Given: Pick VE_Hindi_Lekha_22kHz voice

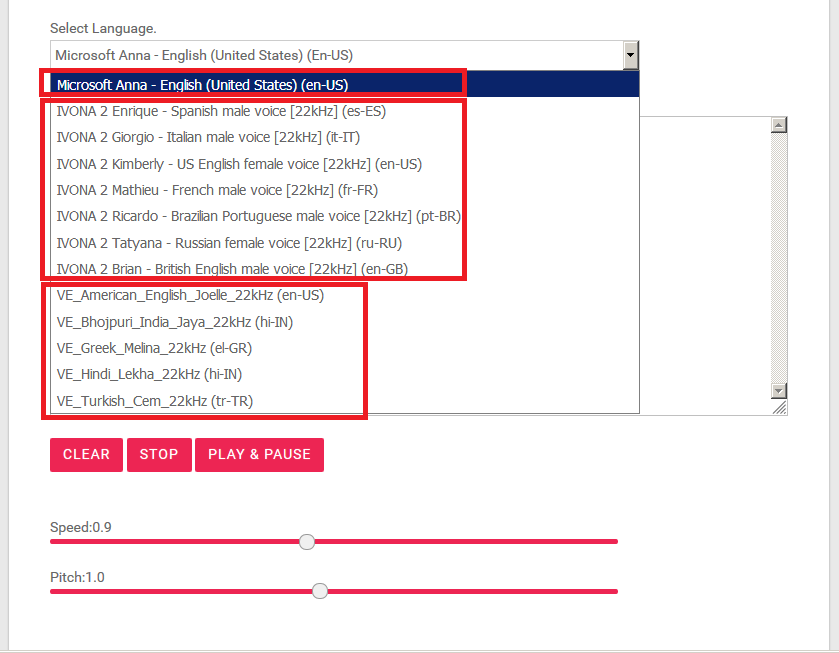Looking at the screenshot, I should pos(345,374).
